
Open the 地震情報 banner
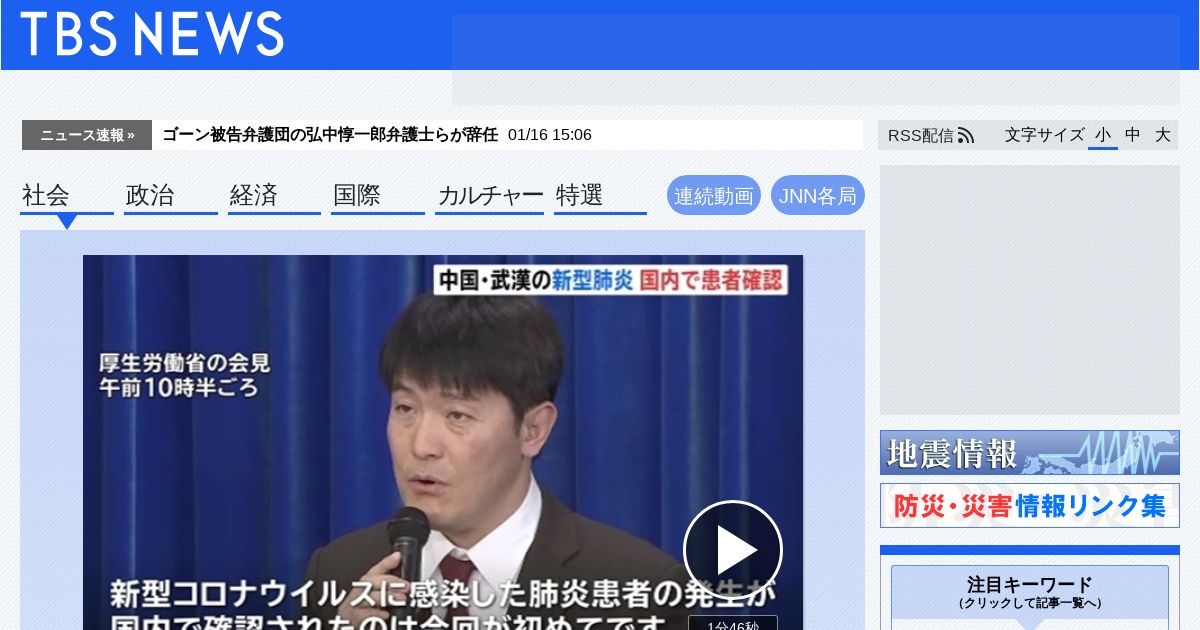[x=1030, y=453]
